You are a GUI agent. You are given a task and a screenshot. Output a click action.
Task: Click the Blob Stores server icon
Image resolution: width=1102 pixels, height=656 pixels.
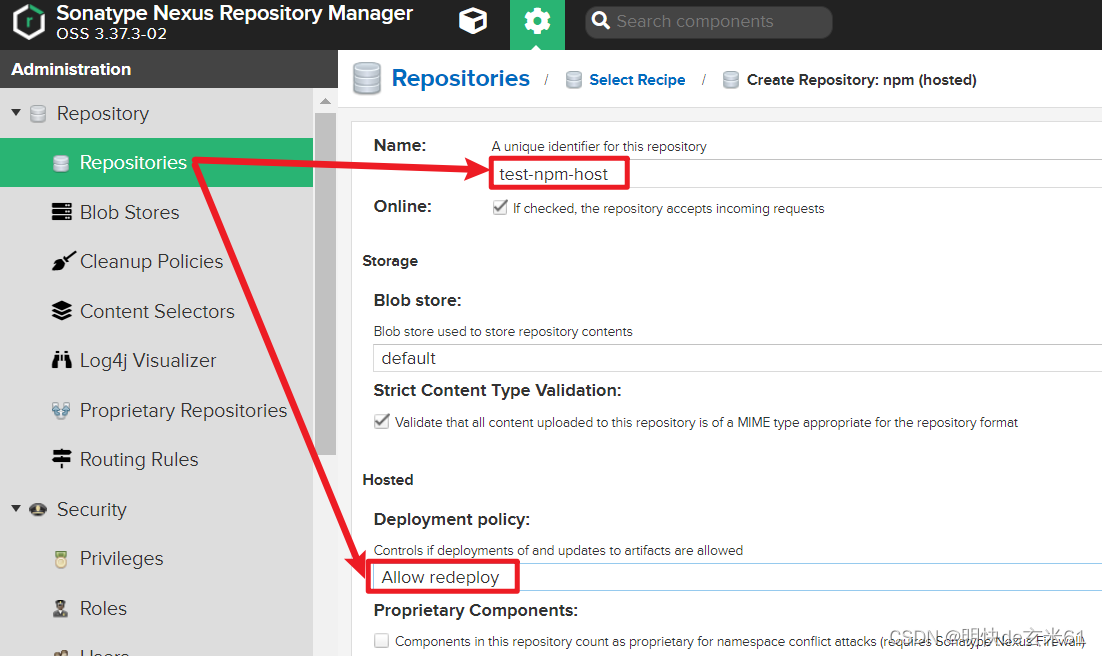[x=62, y=212]
